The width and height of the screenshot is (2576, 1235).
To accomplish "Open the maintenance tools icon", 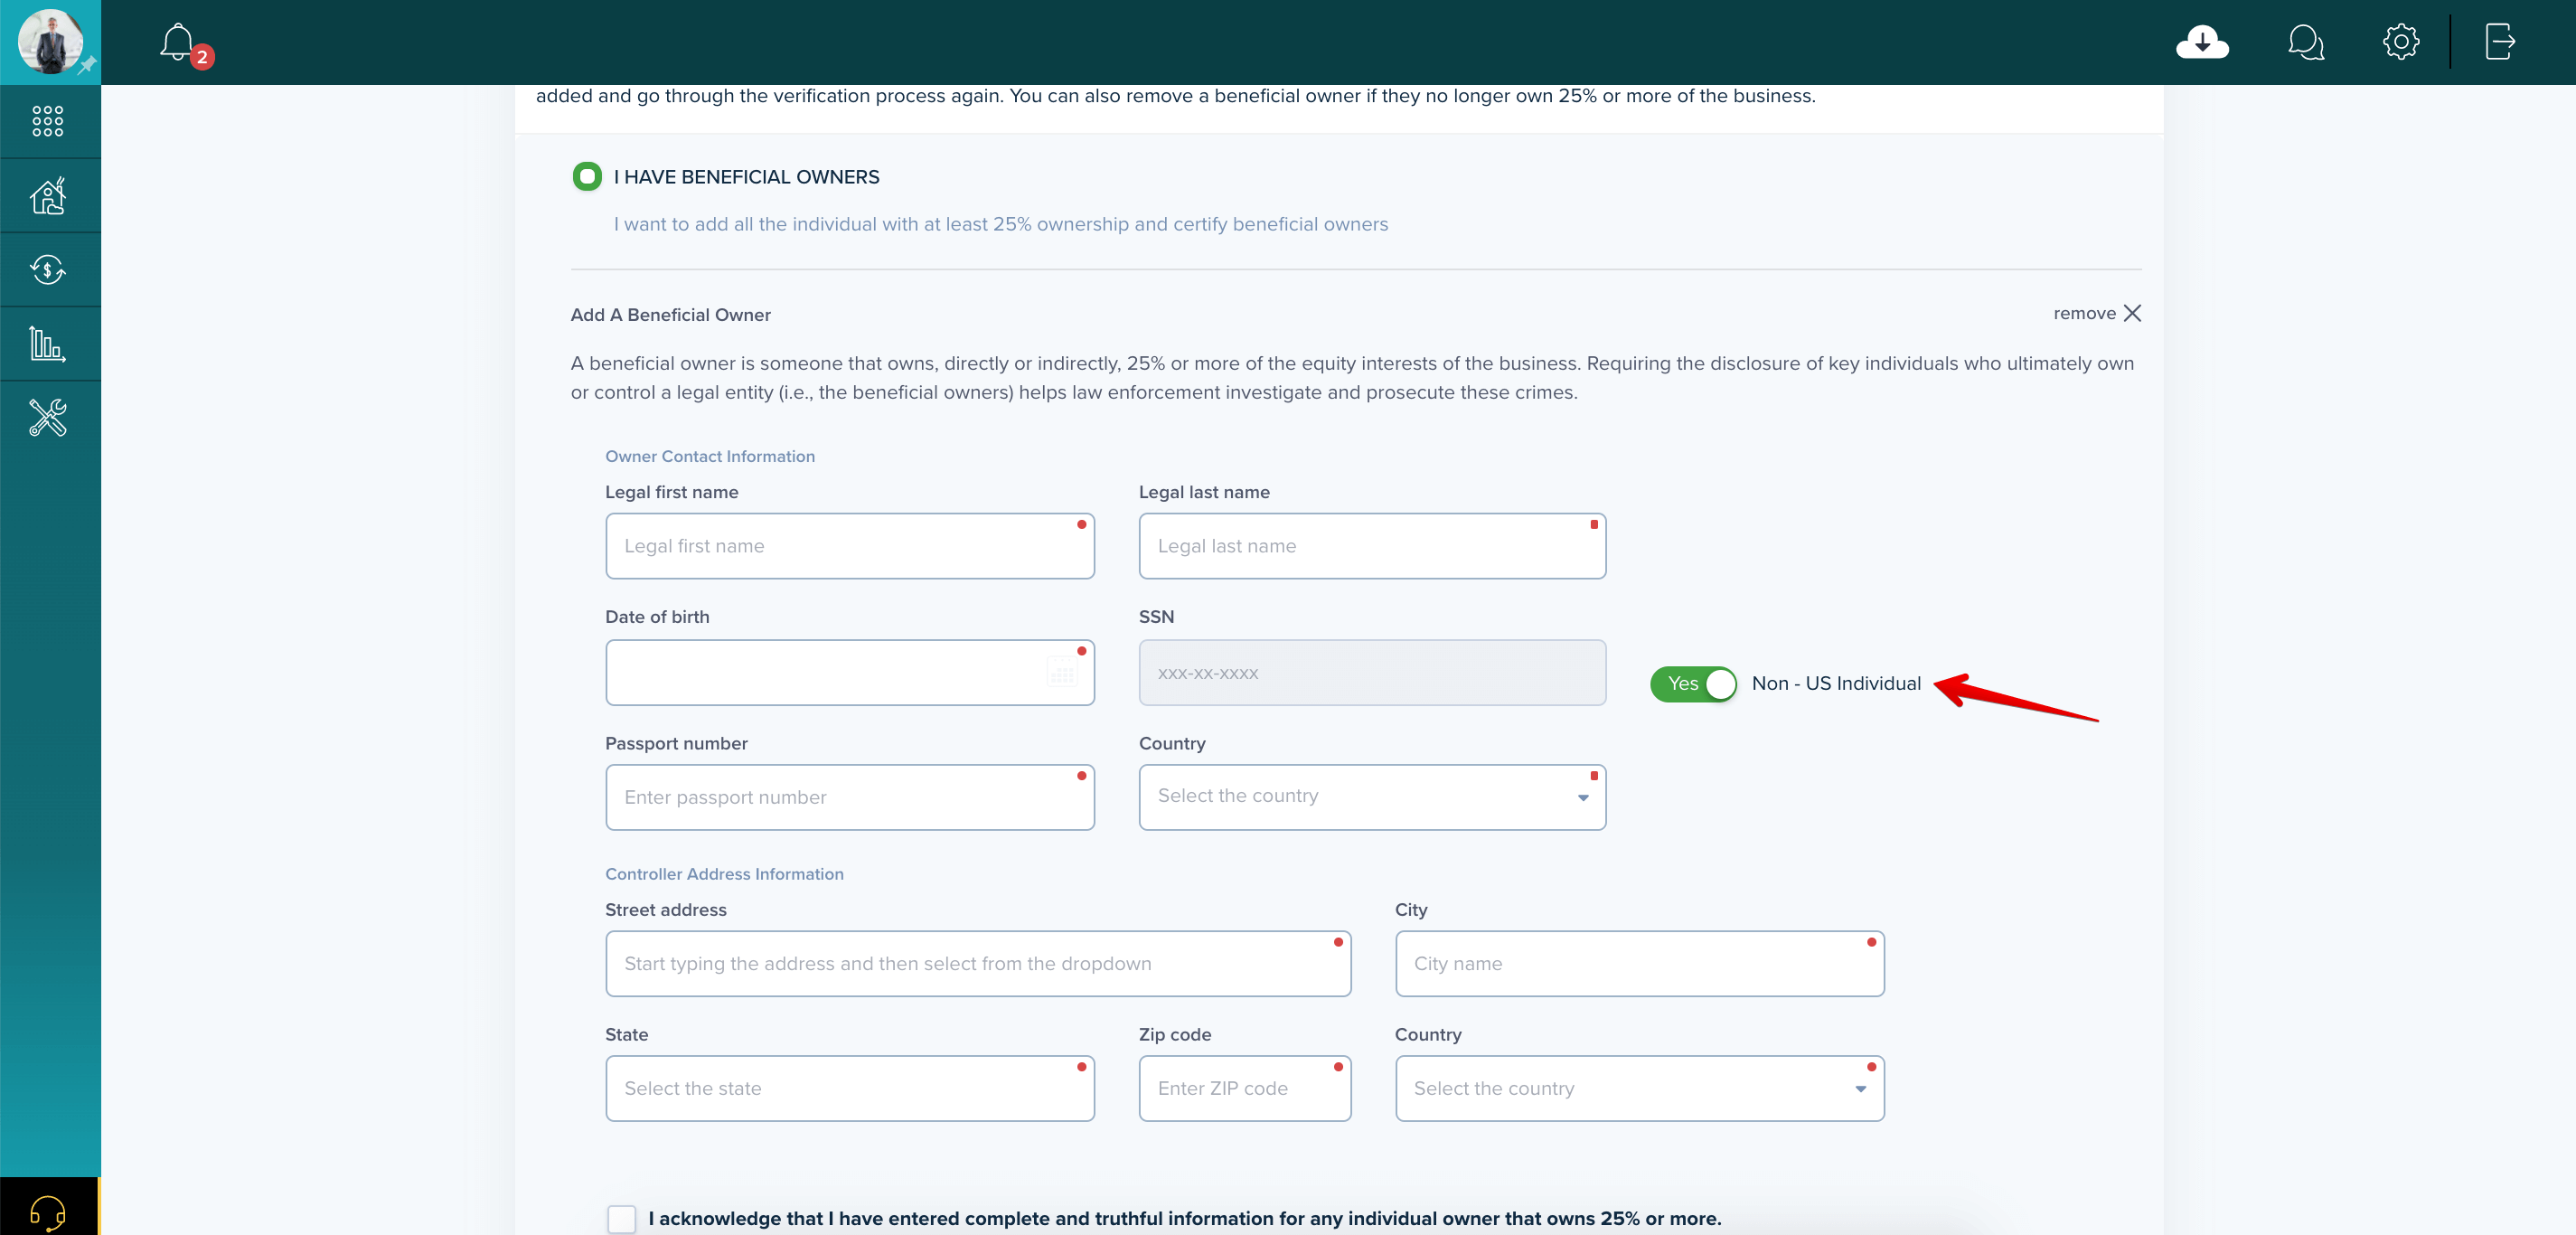I will (x=48, y=418).
